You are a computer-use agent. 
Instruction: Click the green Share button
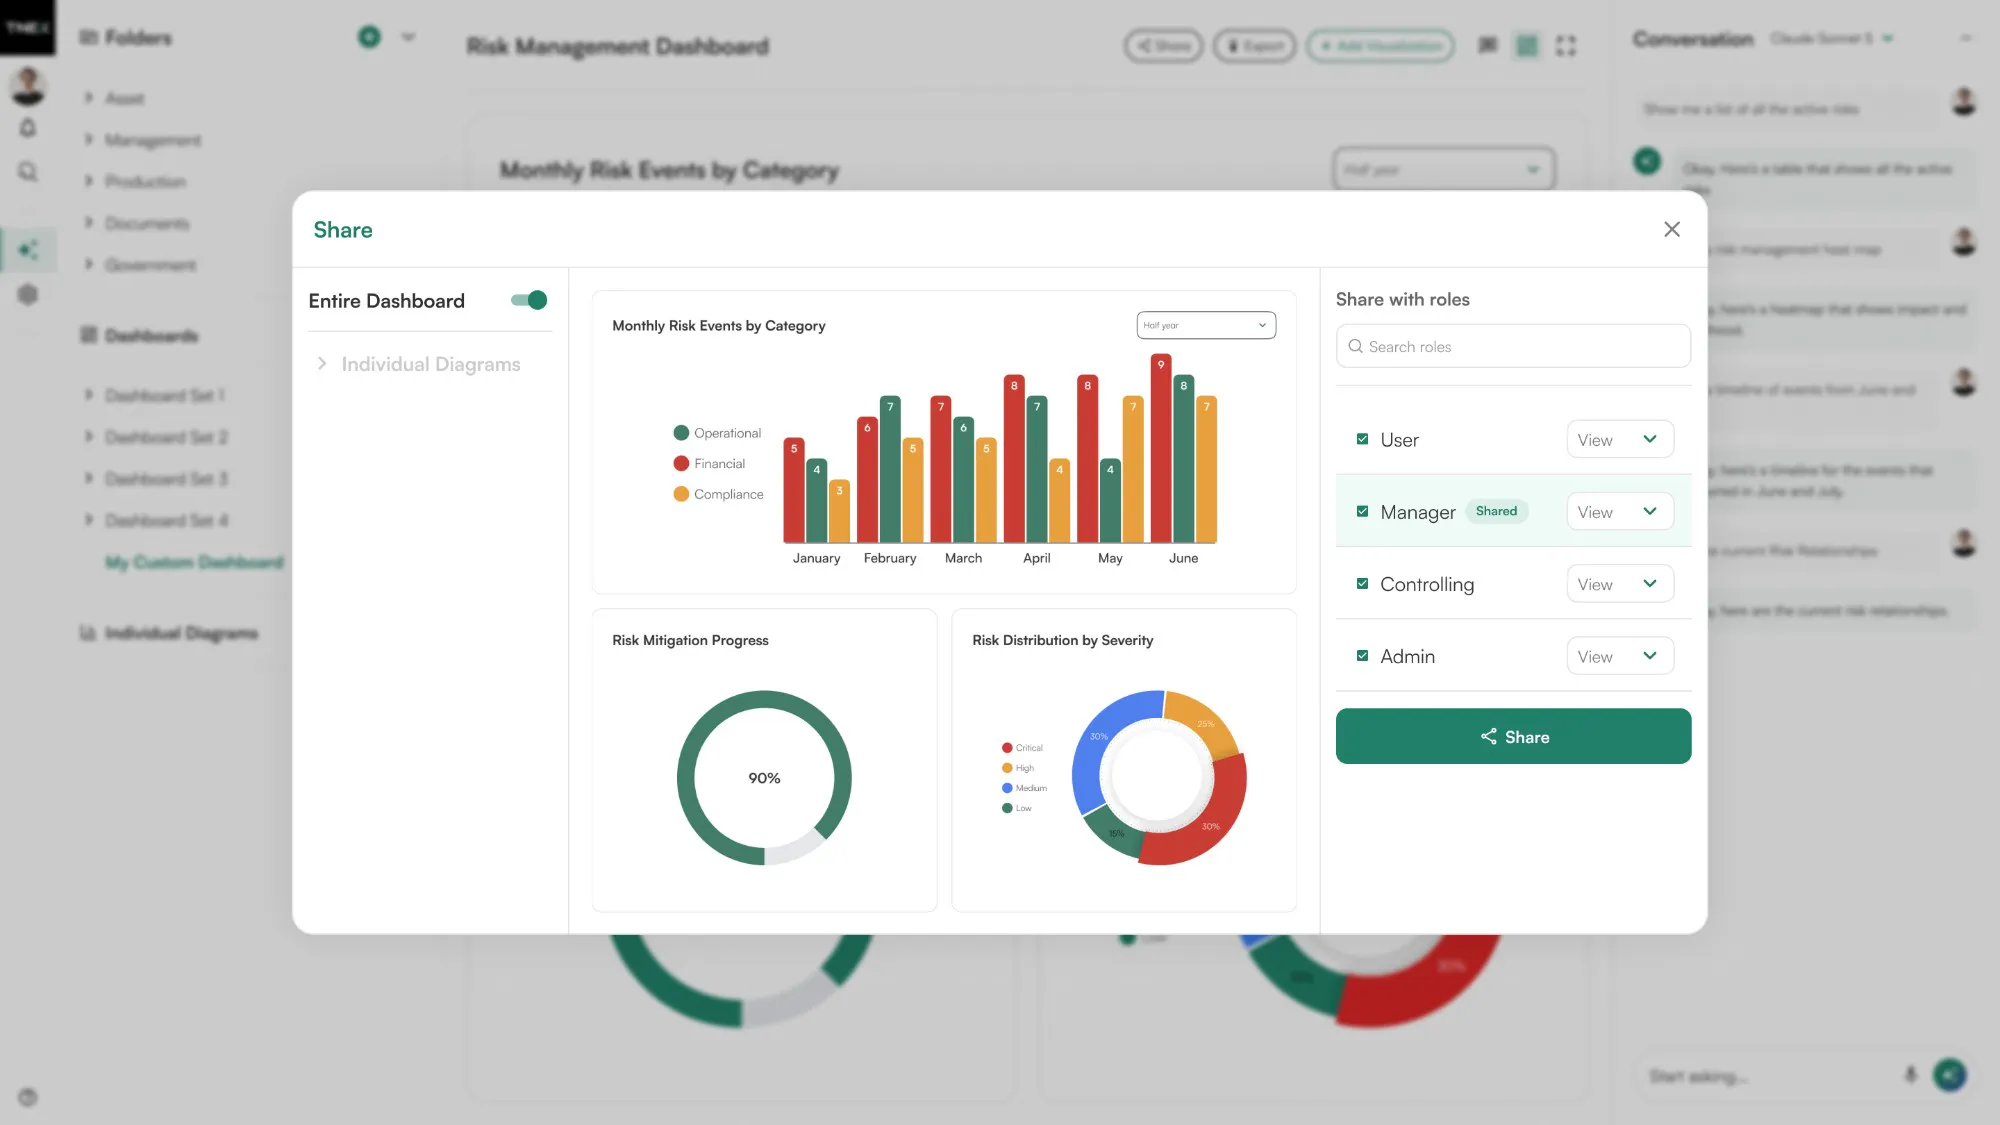click(1513, 736)
